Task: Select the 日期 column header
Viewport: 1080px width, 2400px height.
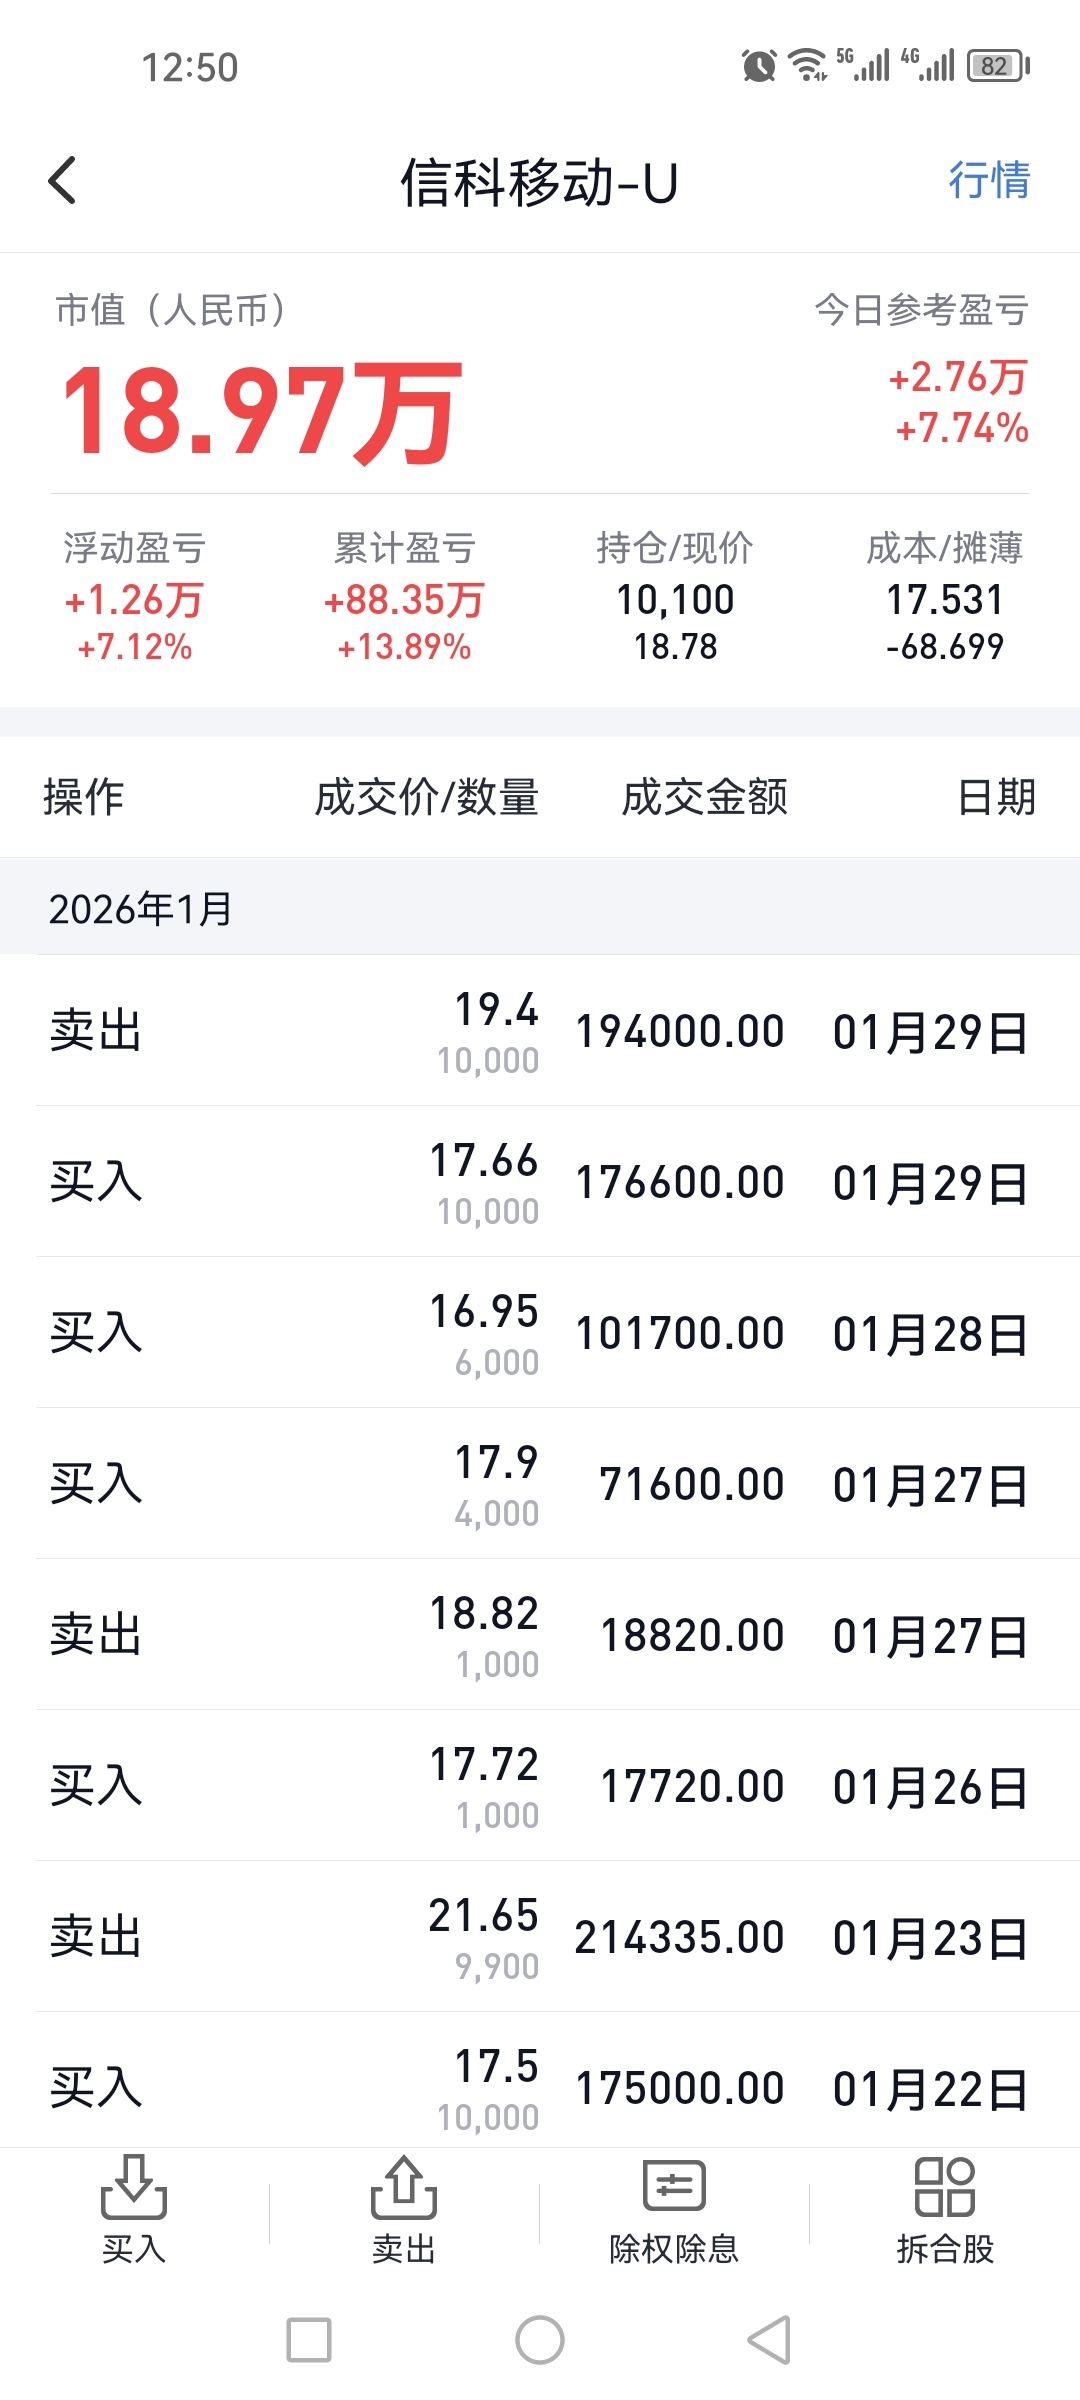Action: click(x=996, y=797)
